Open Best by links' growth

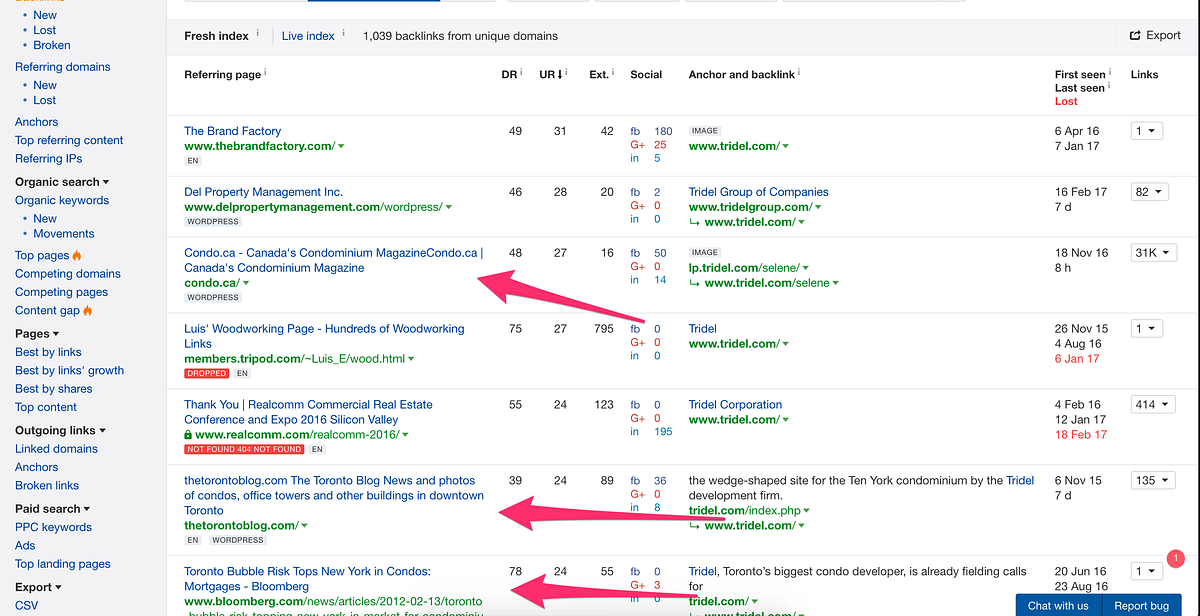69,370
